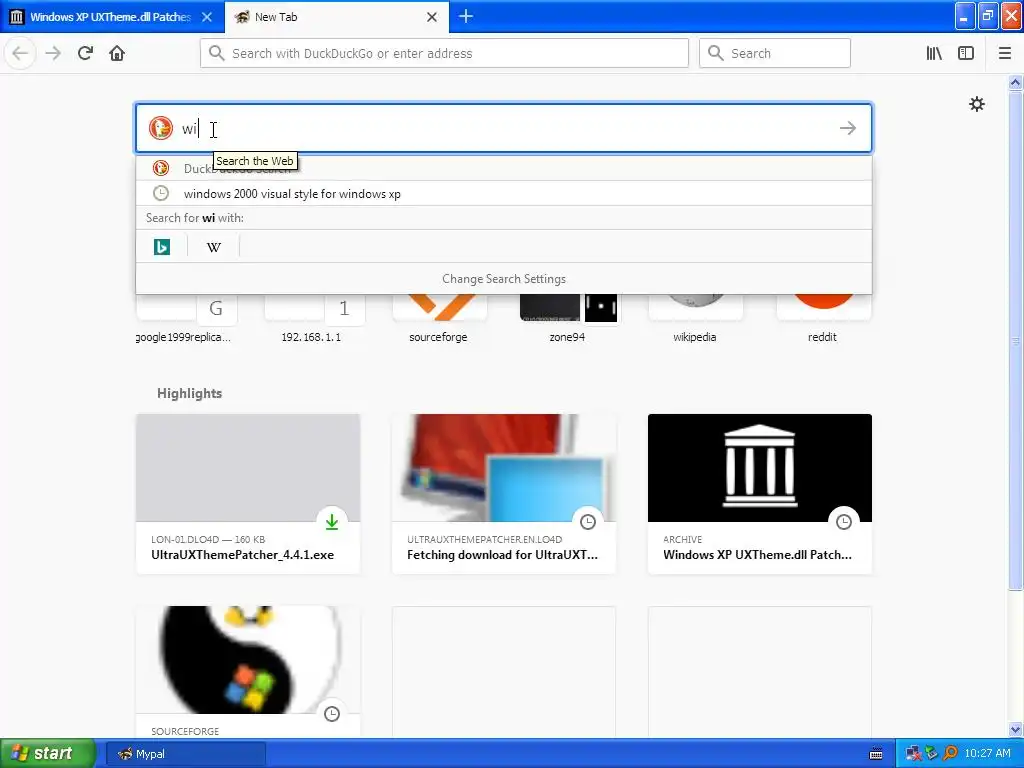Focus the toolbar Search field
This screenshot has height=768, width=1024.
point(775,53)
